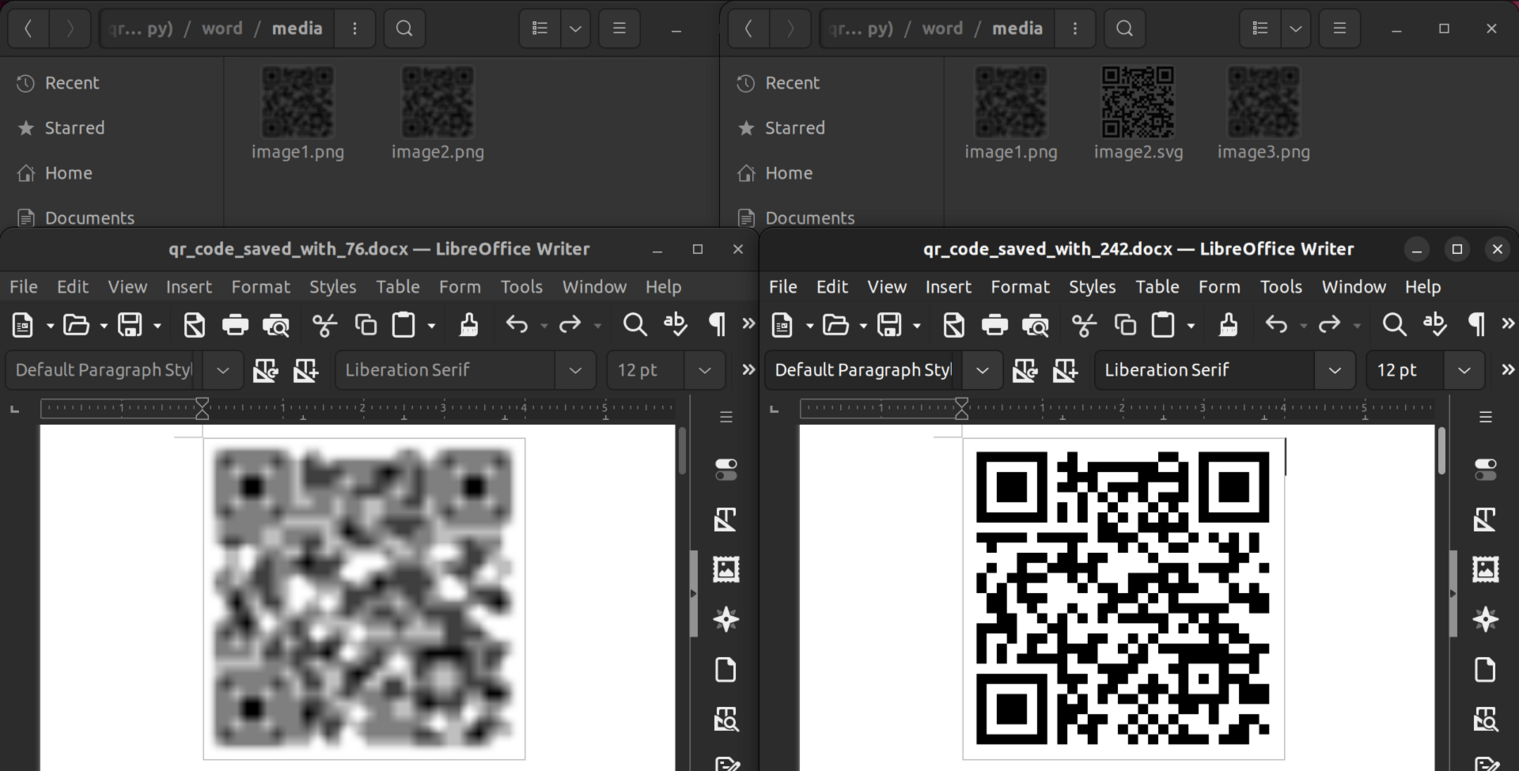Go to Starred in file manager with image2.svg

[794, 128]
